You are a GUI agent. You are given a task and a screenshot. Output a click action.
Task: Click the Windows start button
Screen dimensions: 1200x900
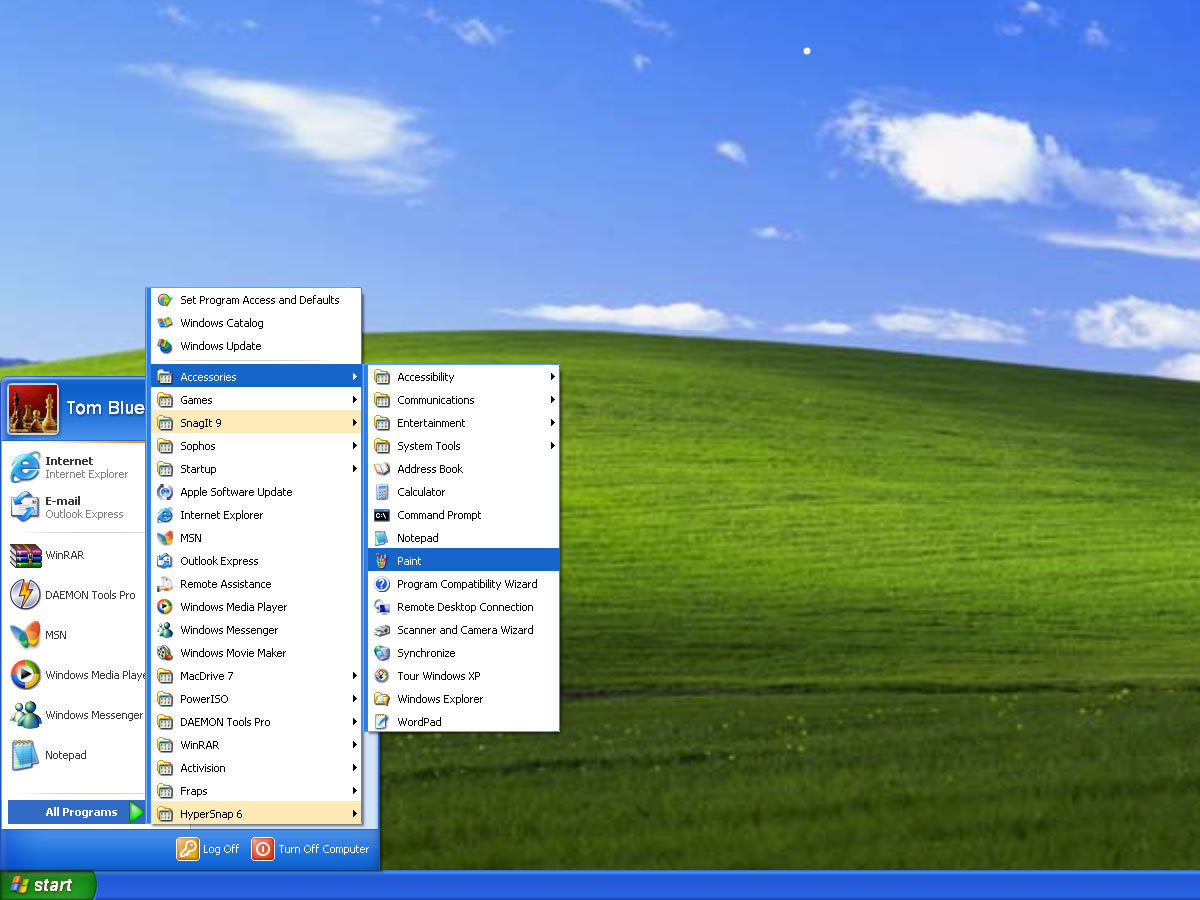(x=47, y=885)
